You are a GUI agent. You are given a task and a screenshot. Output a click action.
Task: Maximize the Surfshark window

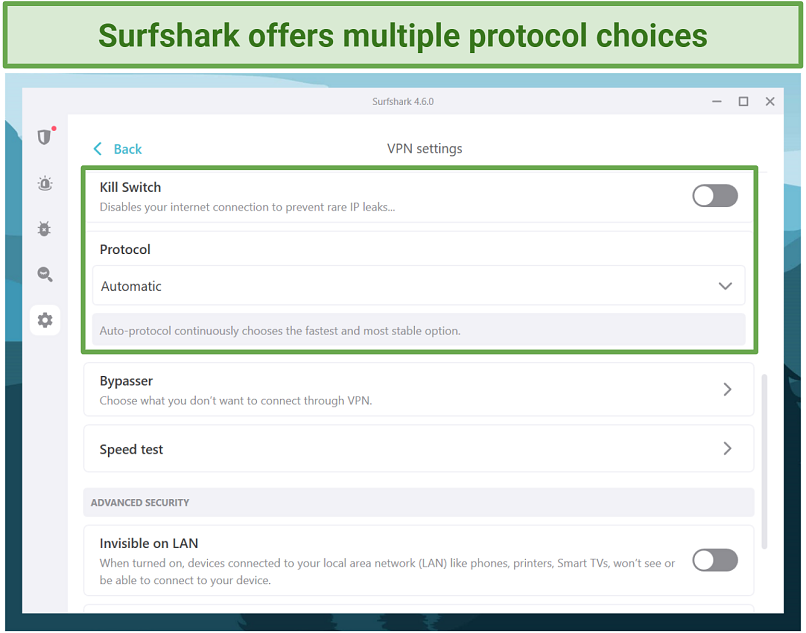[x=743, y=101]
